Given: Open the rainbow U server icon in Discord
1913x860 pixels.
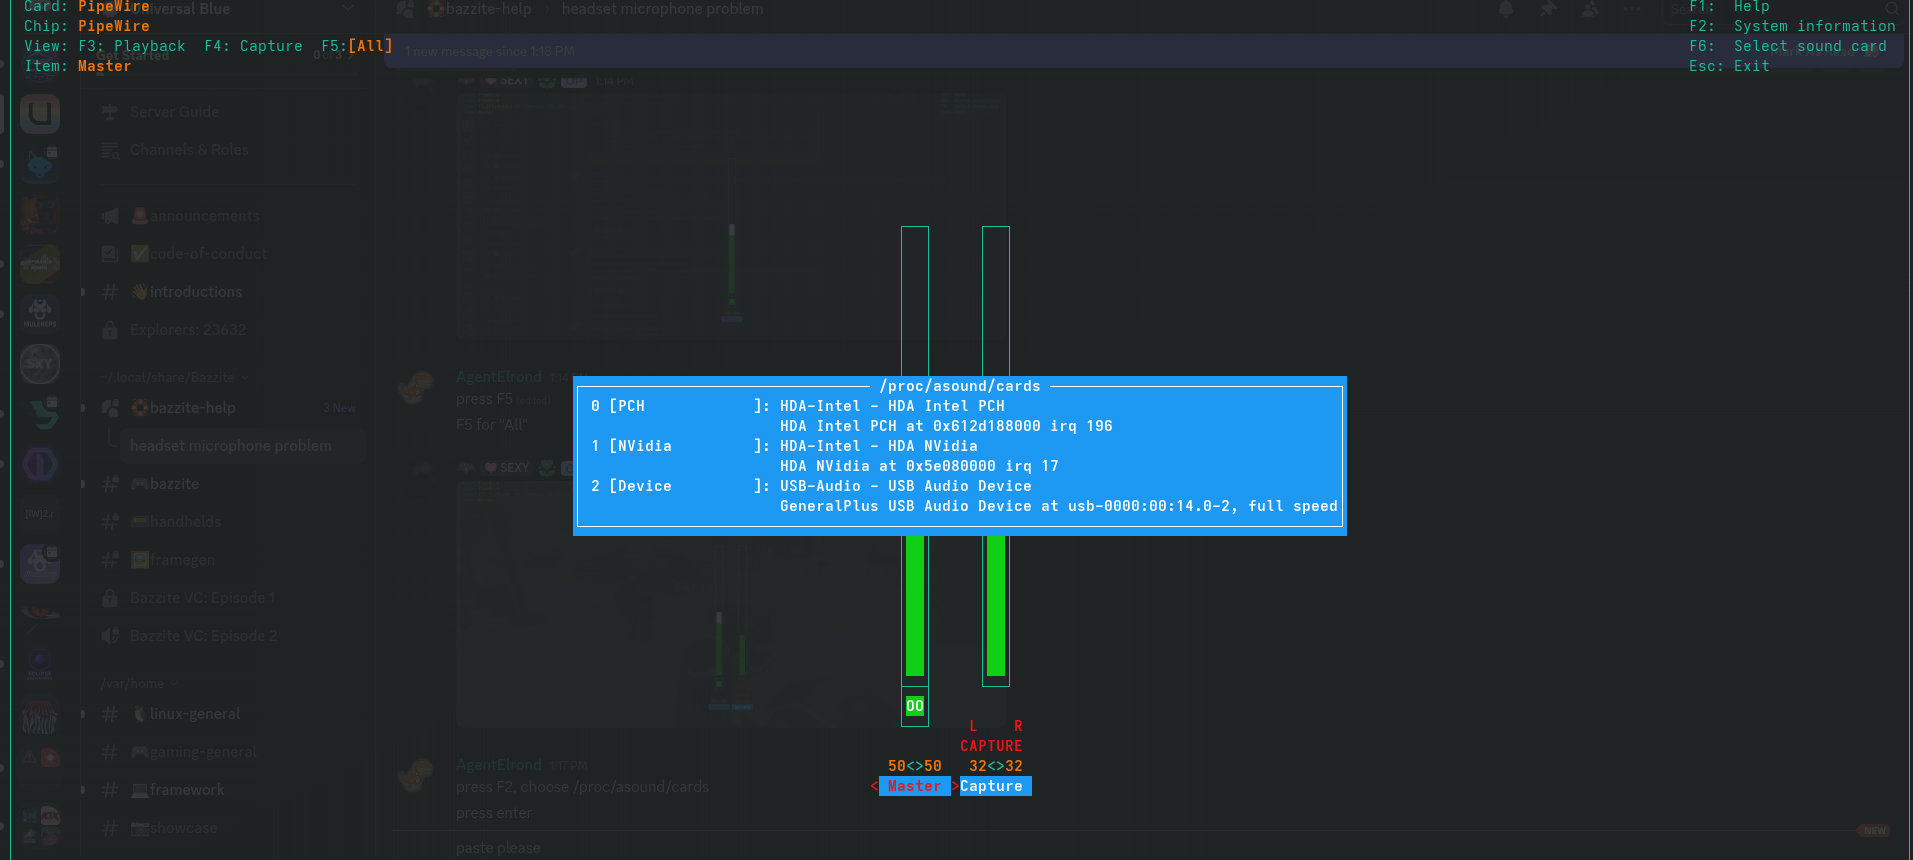Looking at the screenshot, I should 40,114.
